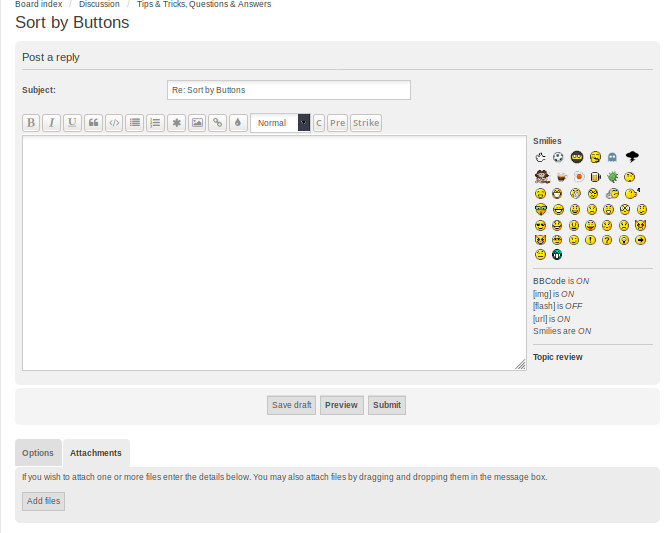Insert the blushing embarrassed smiley

(x=607, y=225)
